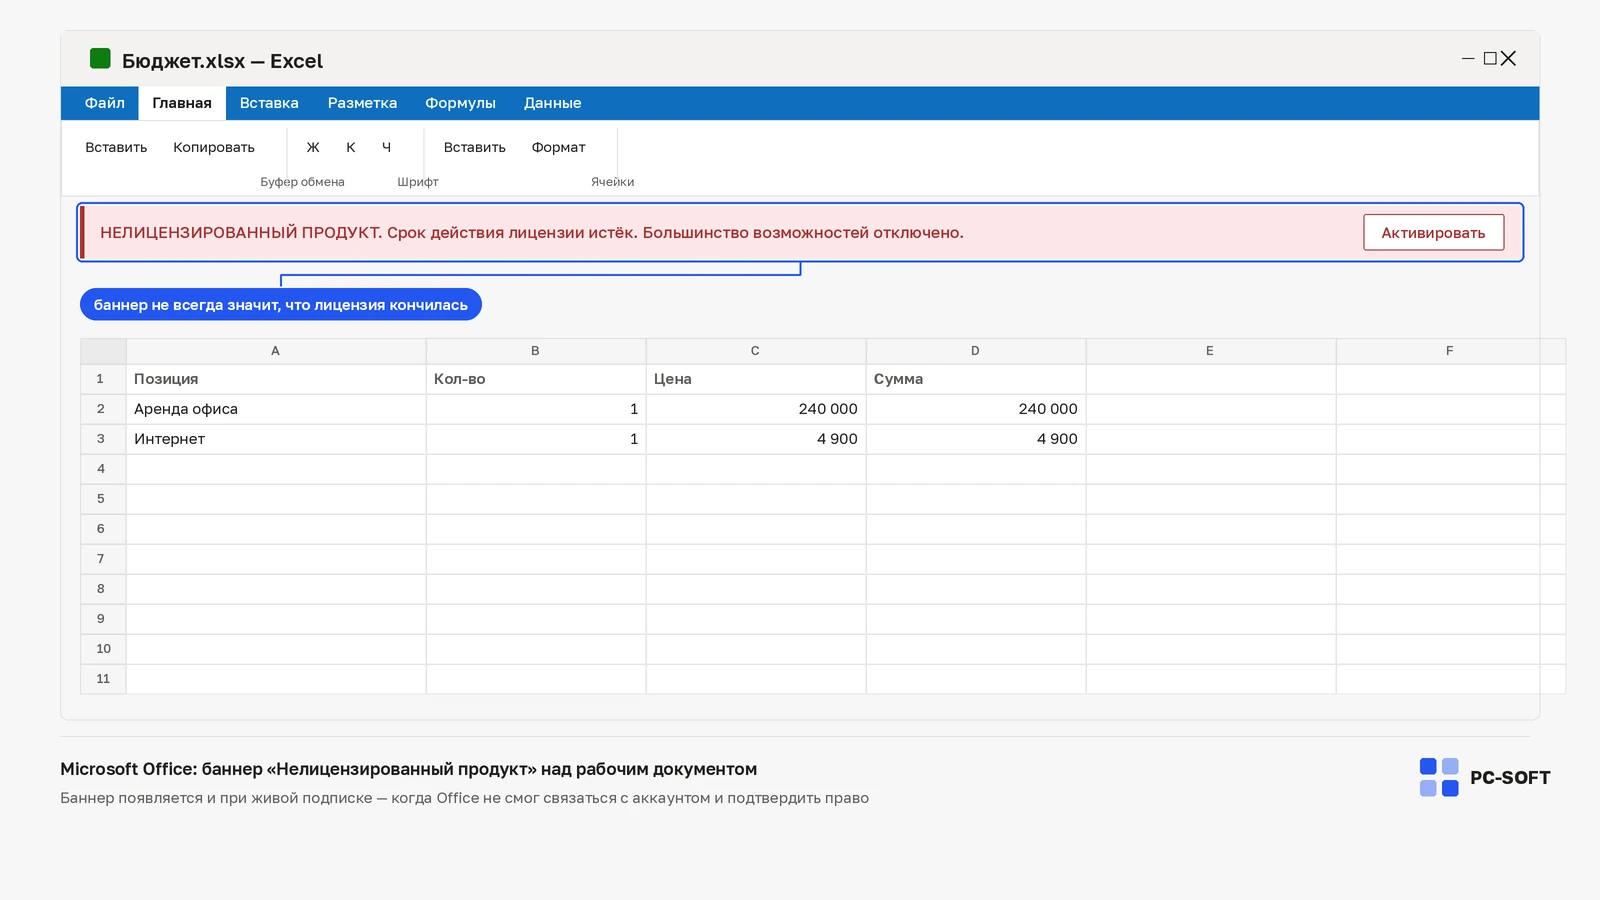This screenshot has height=900, width=1600.
Task: Click the price cell 4 900 in column C
Action: pyautogui.click(x=756, y=439)
